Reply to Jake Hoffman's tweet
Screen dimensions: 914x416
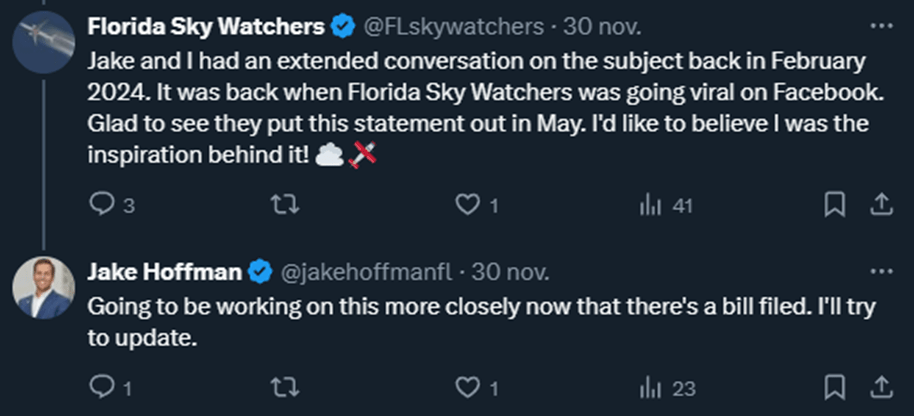[x=102, y=385]
